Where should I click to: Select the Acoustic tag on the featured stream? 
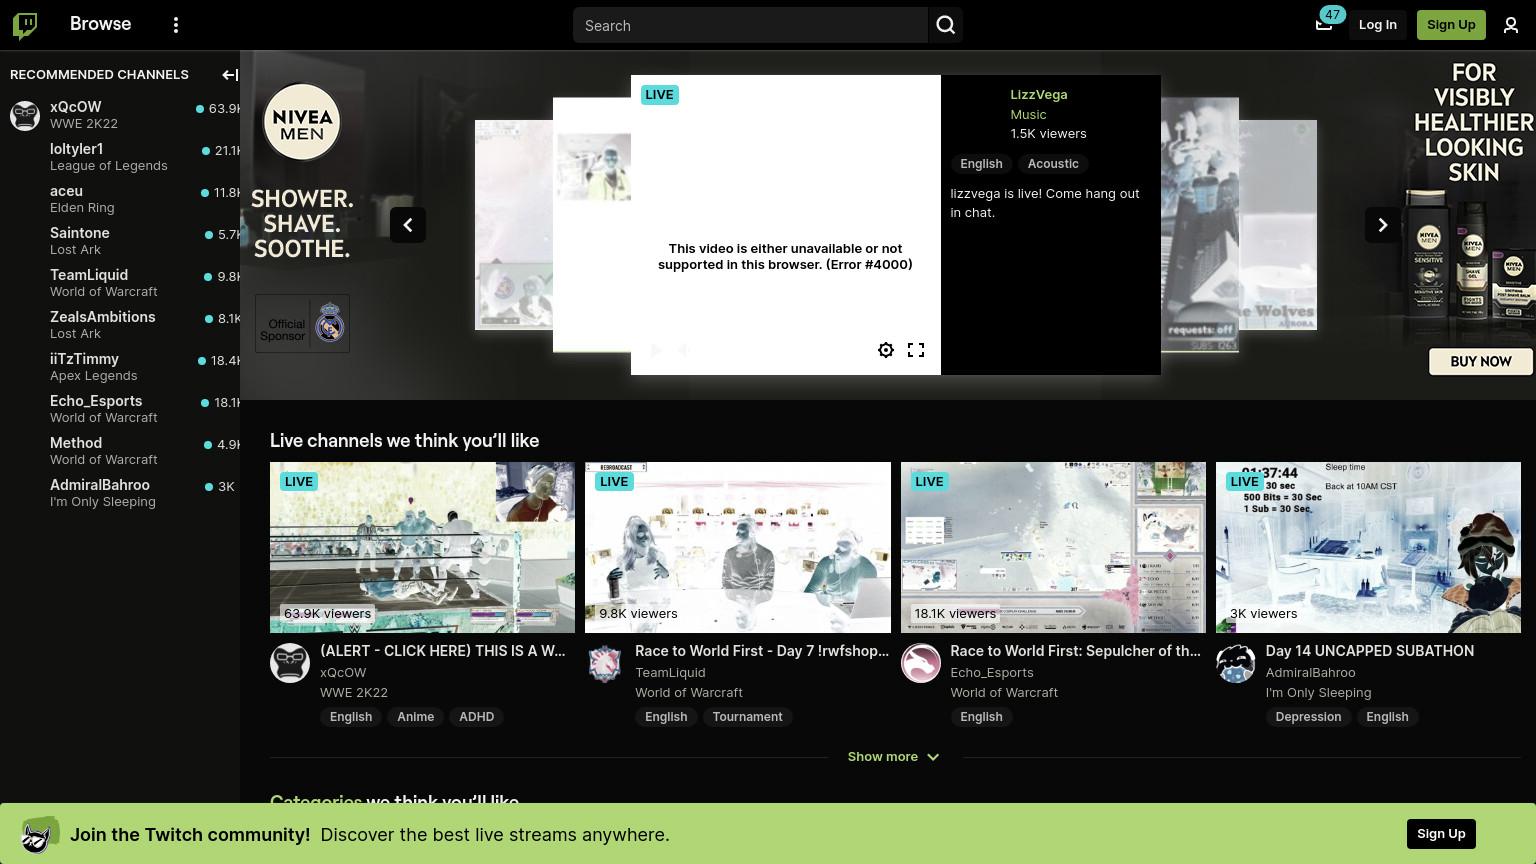1053,164
